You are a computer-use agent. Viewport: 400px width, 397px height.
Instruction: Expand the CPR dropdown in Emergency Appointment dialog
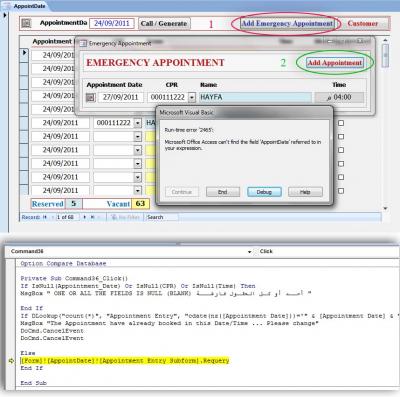tap(192, 97)
